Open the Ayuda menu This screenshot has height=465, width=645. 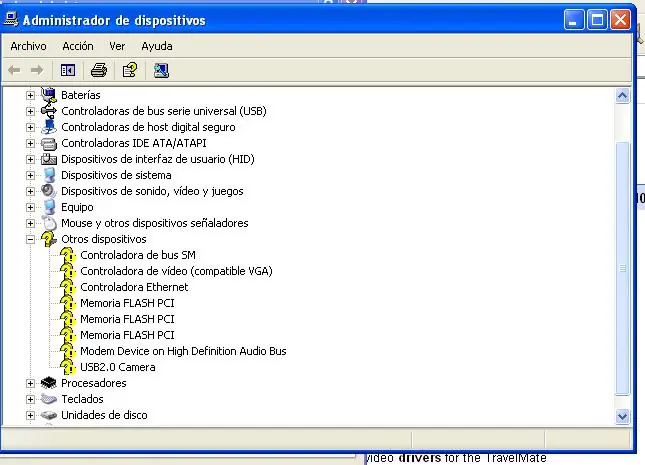pos(157,46)
